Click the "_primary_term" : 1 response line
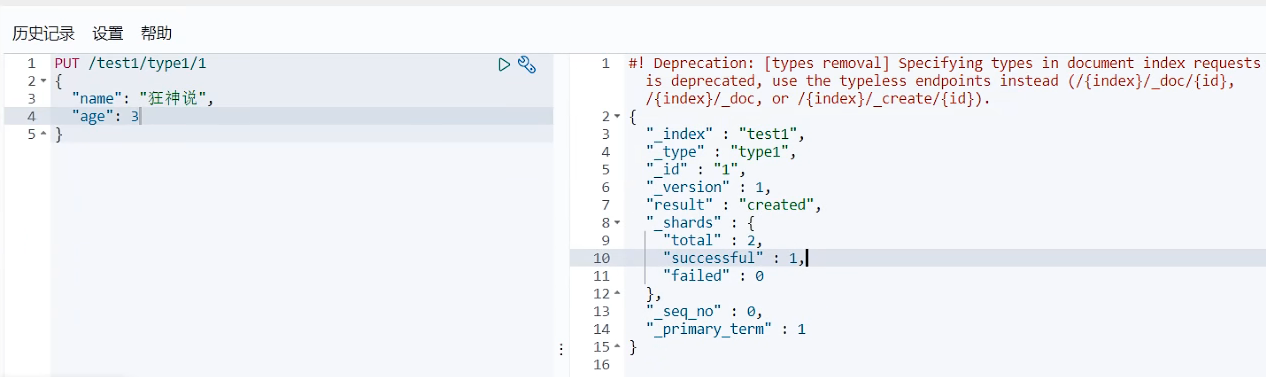 [725, 329]
